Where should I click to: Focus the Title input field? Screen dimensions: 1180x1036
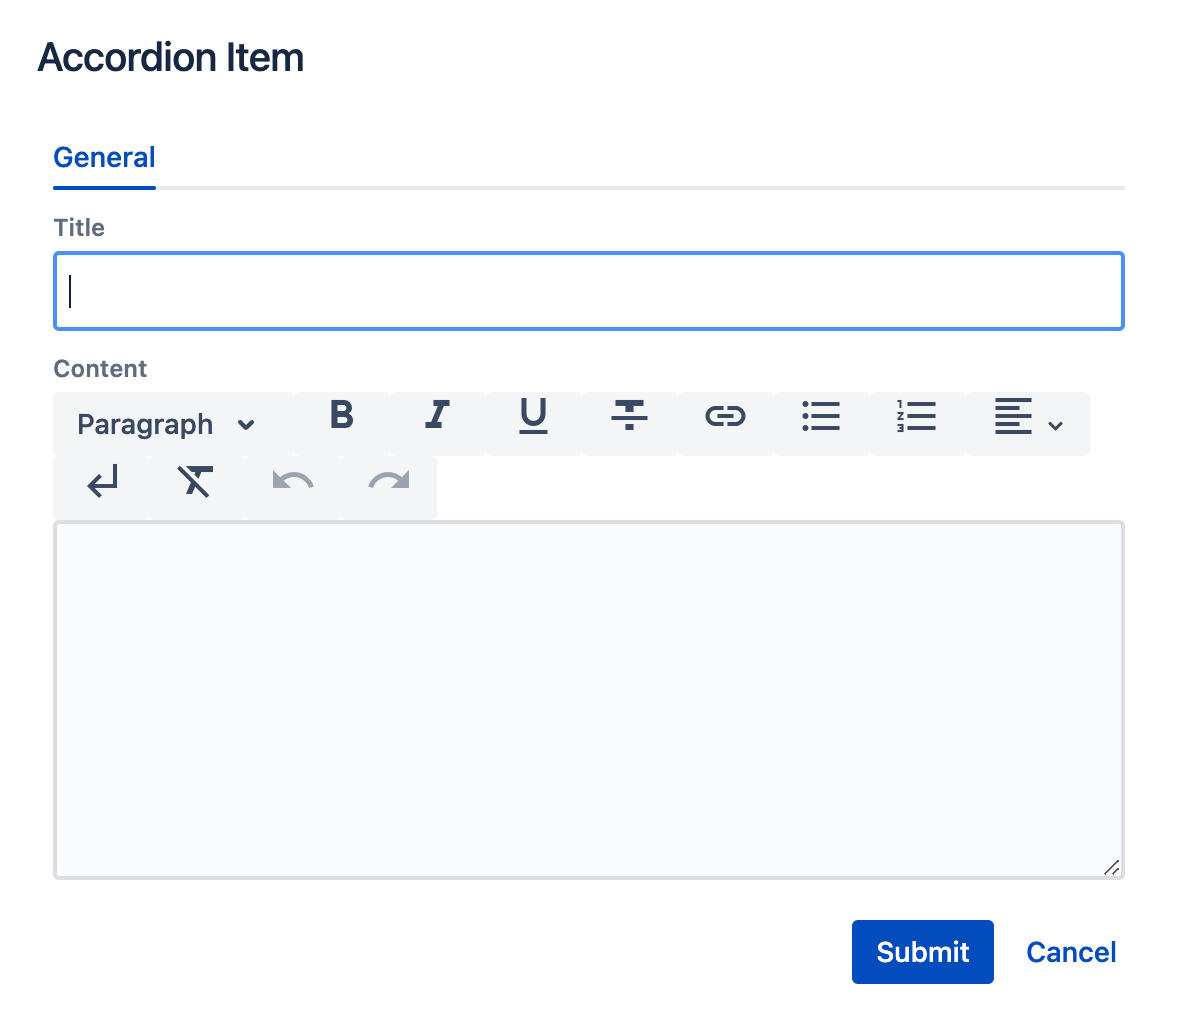588,291
